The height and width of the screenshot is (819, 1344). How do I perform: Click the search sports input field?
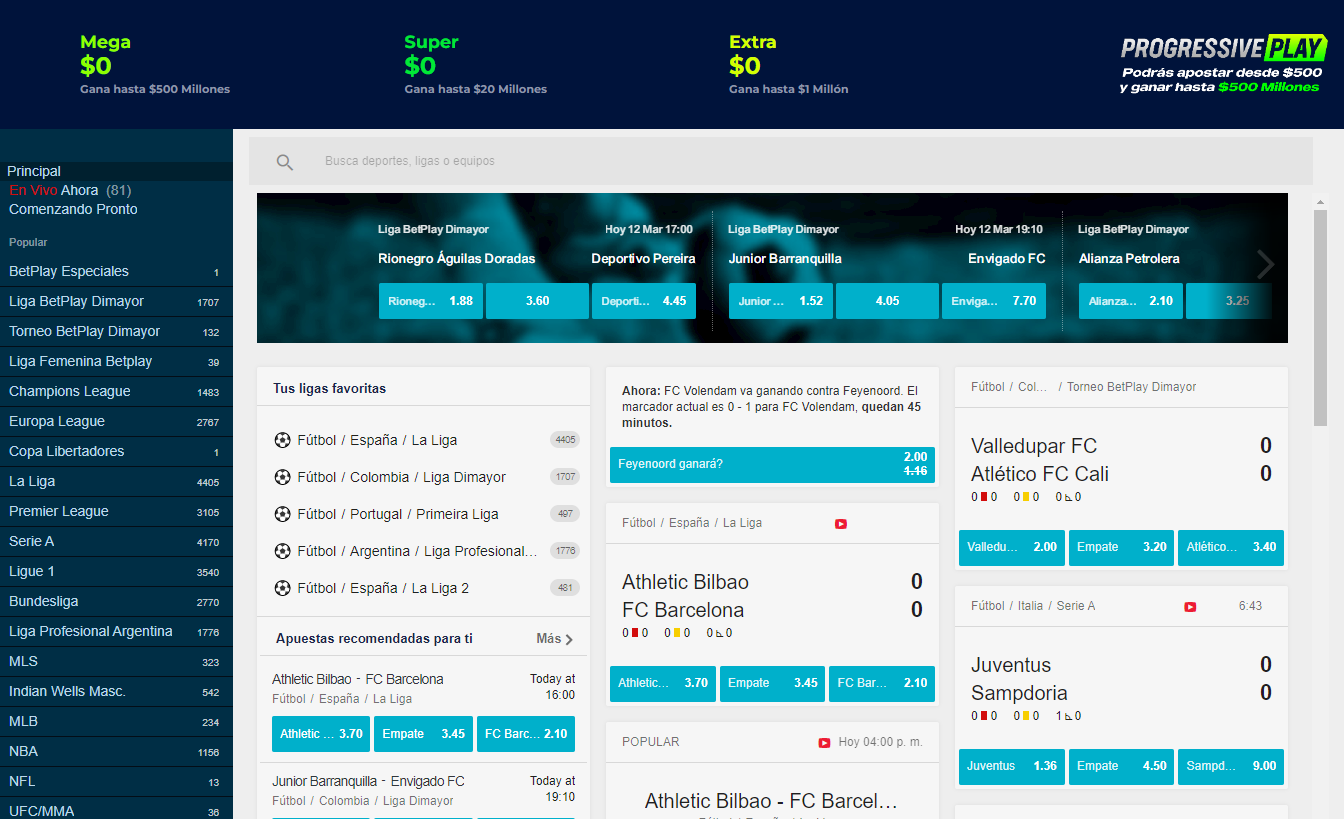(x=780, y=161)
